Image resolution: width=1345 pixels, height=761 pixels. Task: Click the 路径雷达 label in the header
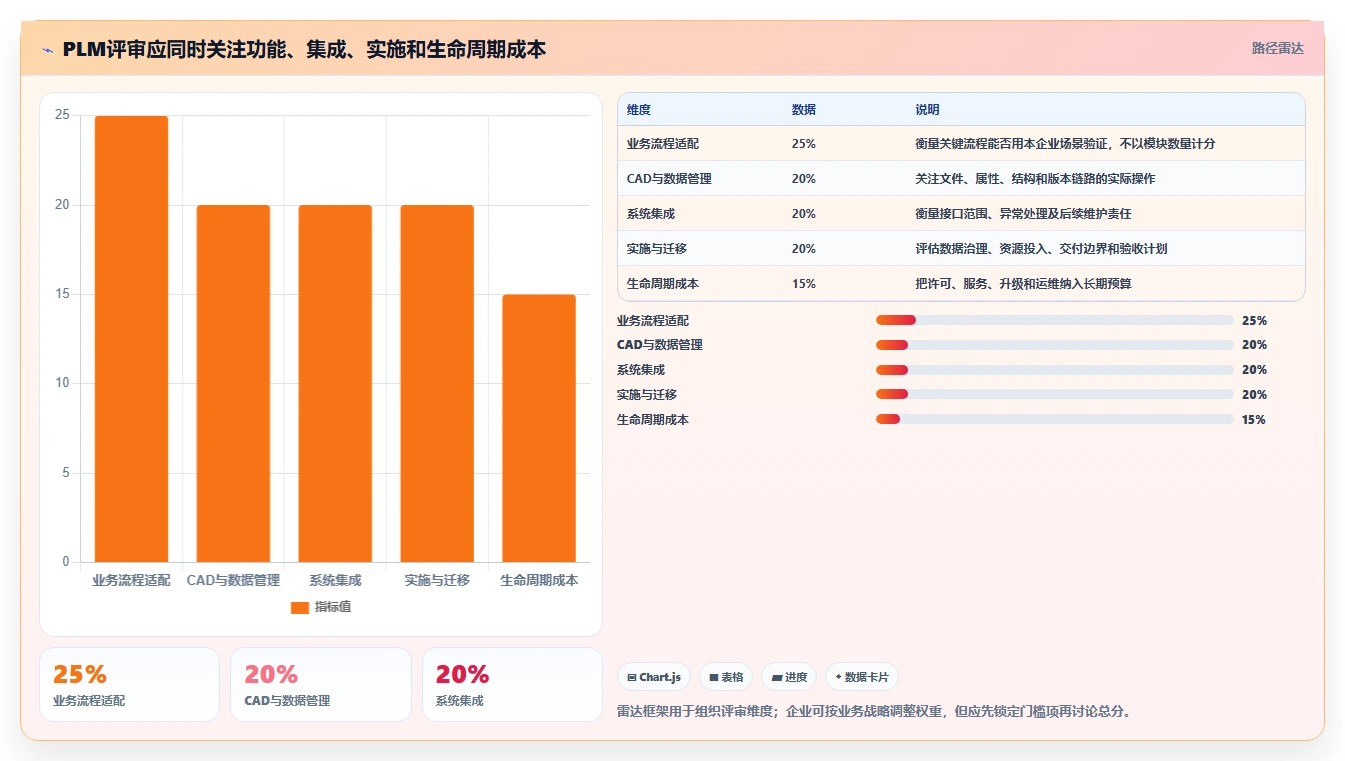pos(1278,48)
